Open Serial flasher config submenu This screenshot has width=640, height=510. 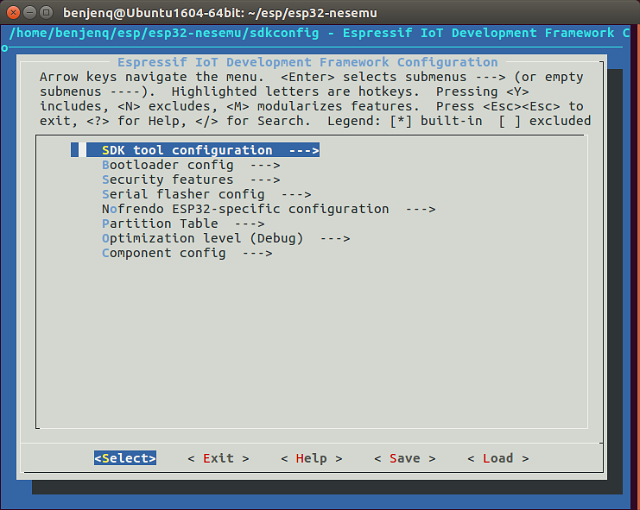[x=207, y=194]
